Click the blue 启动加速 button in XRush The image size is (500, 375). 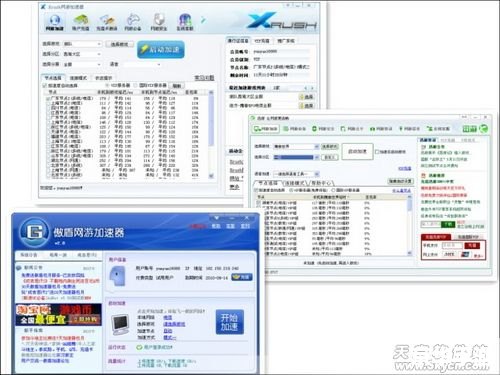(x=161, y=50)
